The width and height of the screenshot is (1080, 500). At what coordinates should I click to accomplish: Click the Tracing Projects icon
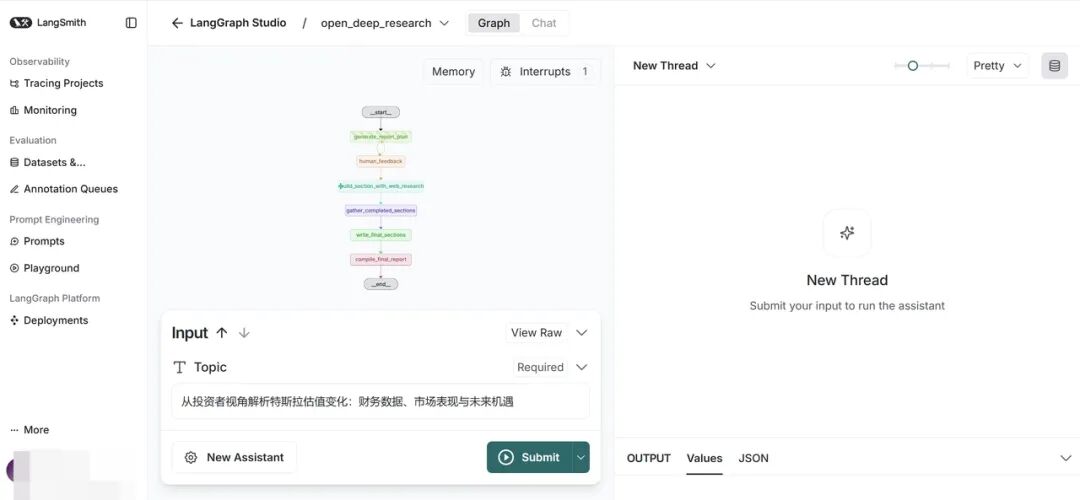14,83
